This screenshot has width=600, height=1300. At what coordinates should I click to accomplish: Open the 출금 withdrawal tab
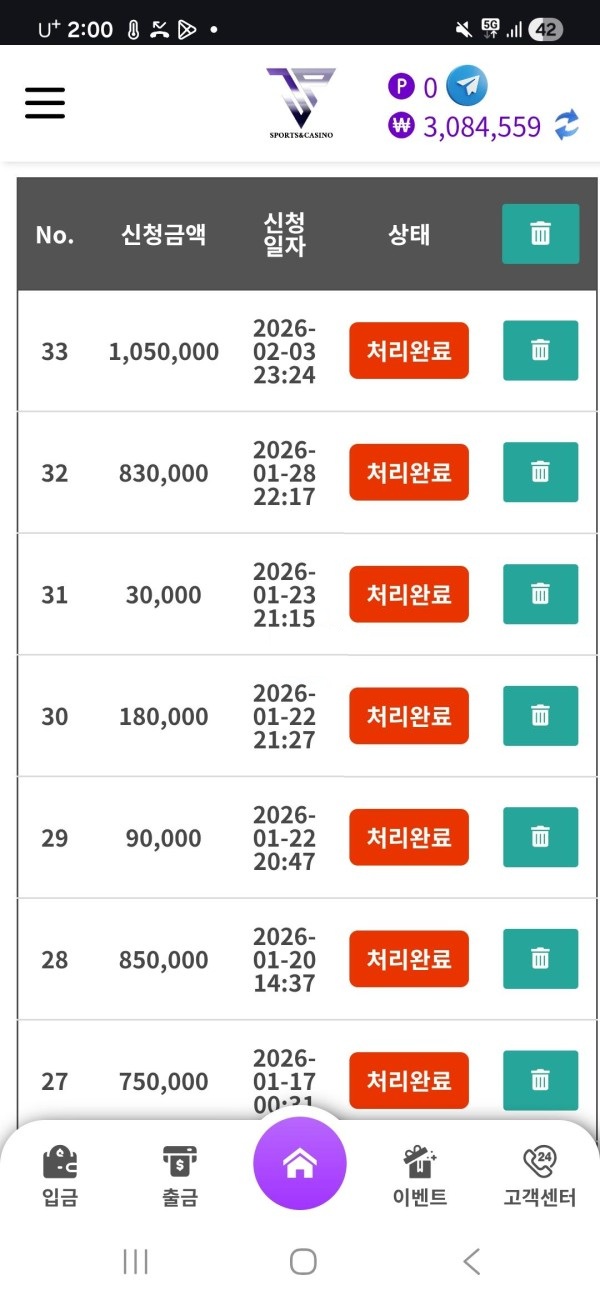(180, 1176)
